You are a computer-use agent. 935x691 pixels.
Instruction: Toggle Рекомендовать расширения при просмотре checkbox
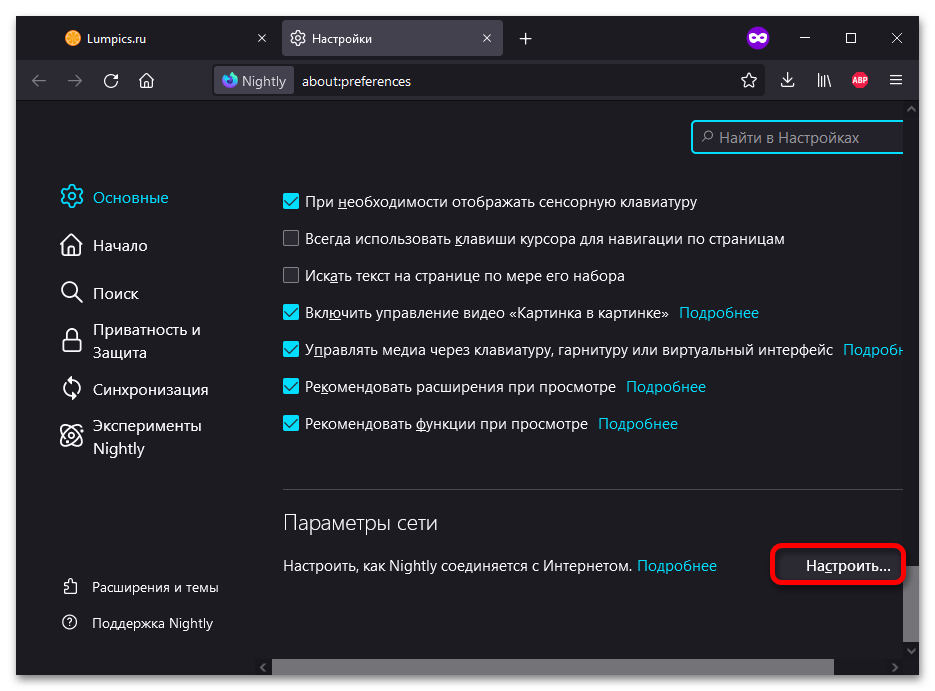tap(291, 386)
